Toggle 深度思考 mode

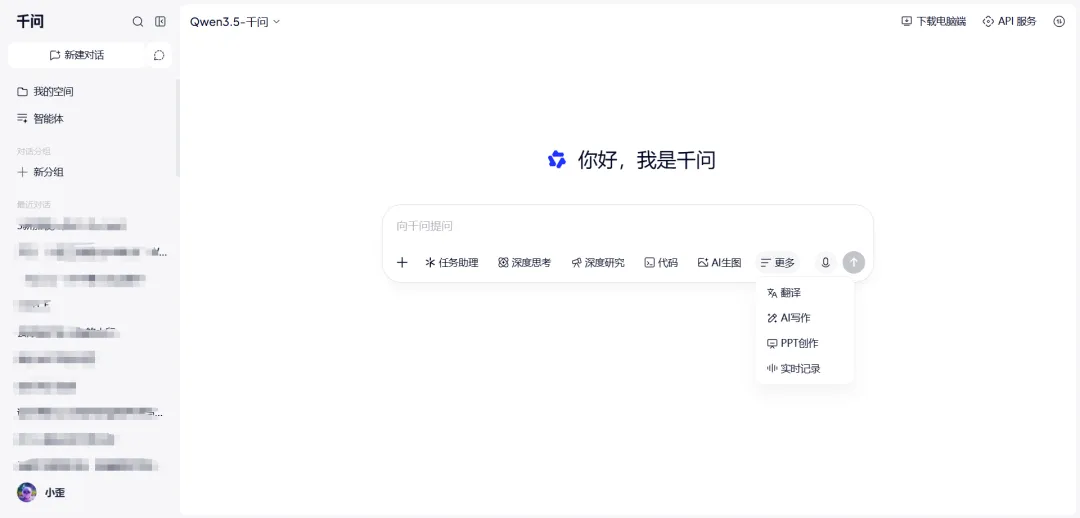pyautogui.click(x=524, y=262)
